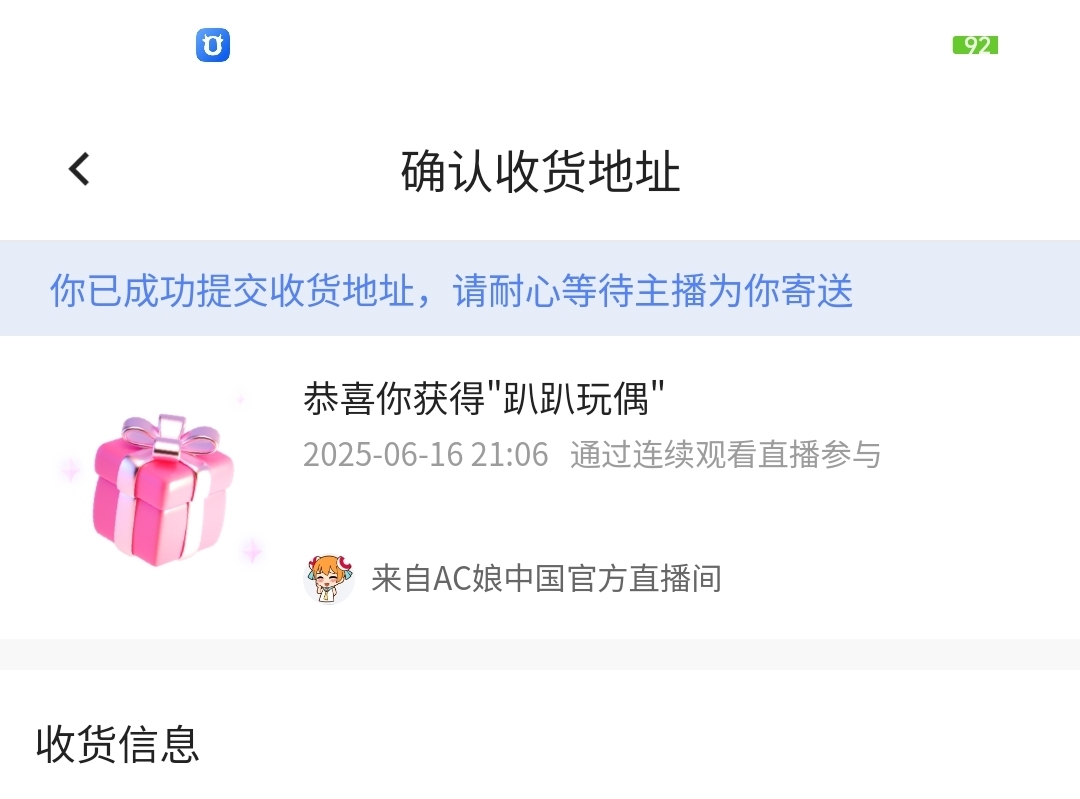Tap the 收货信息 section heading

[118, 745]
